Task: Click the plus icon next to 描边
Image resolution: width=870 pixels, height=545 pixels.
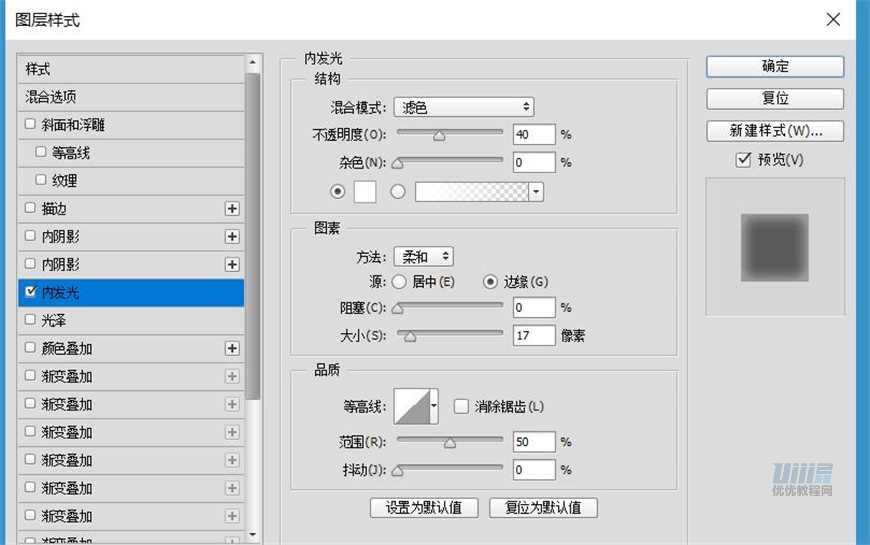Action: click(x=232, y=209)
